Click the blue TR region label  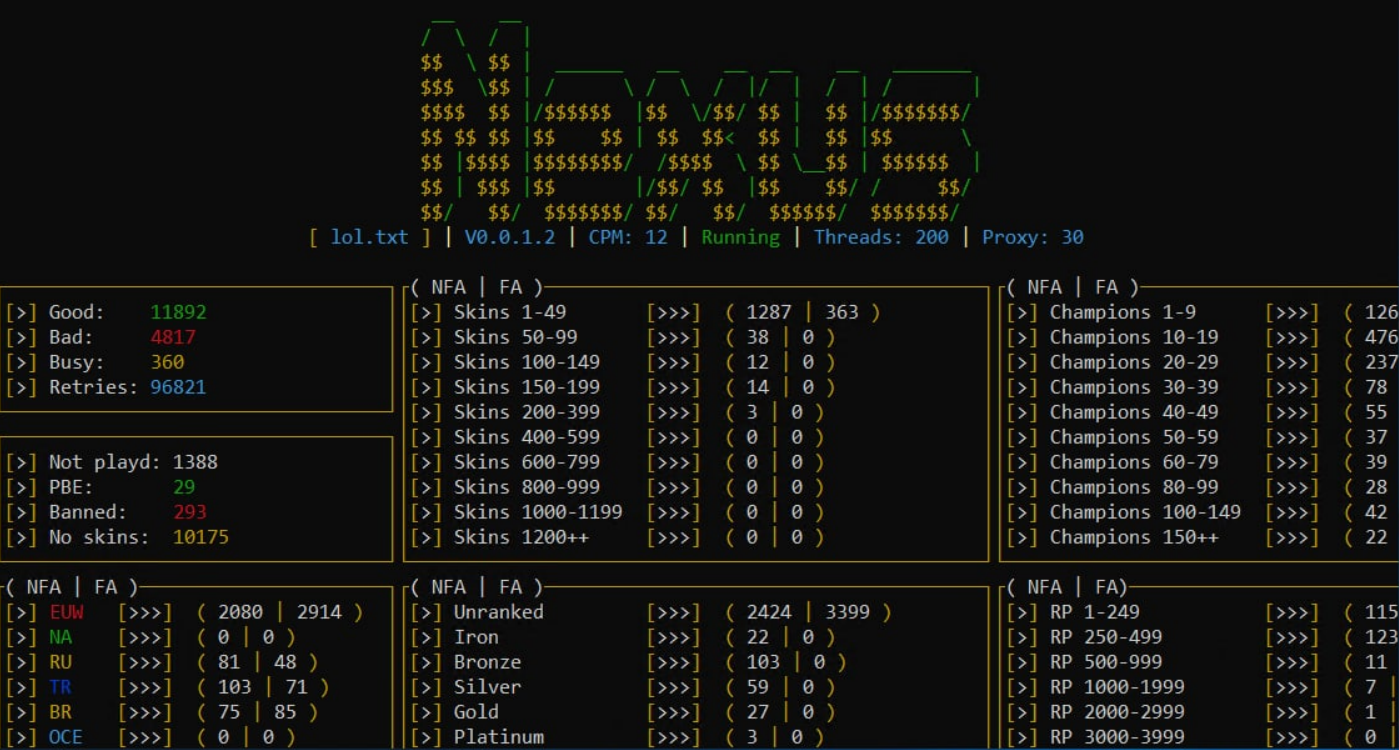tap(60, 687)
